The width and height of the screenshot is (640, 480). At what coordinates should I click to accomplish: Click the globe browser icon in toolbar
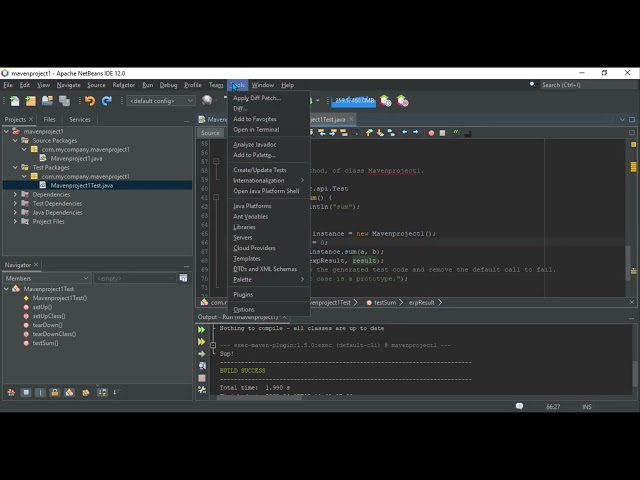point(207,100)
